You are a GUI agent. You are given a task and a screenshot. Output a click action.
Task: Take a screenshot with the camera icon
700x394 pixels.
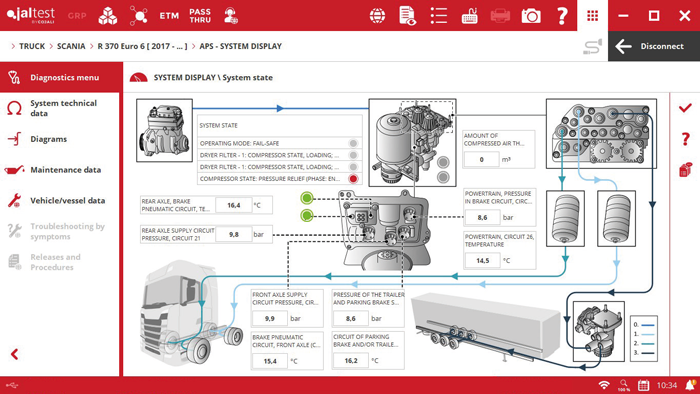[531, 16]
